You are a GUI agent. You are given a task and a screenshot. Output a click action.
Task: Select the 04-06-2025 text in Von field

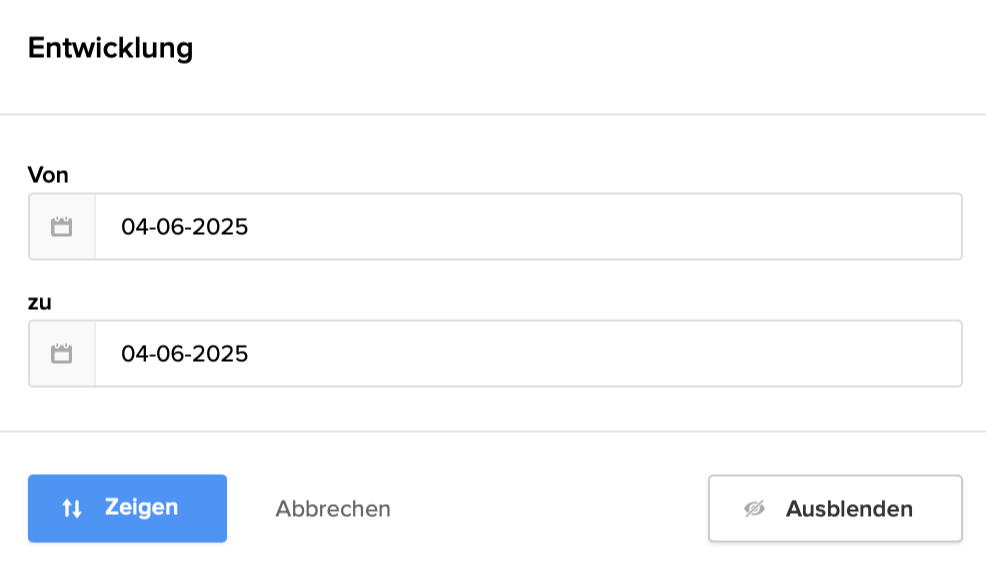185,227
